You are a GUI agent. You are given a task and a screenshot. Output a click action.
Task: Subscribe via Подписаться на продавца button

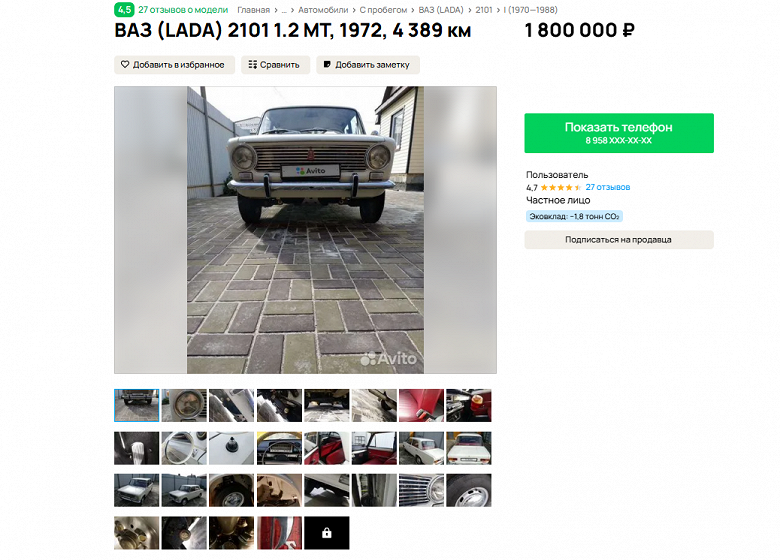click(x=619, y=240)
